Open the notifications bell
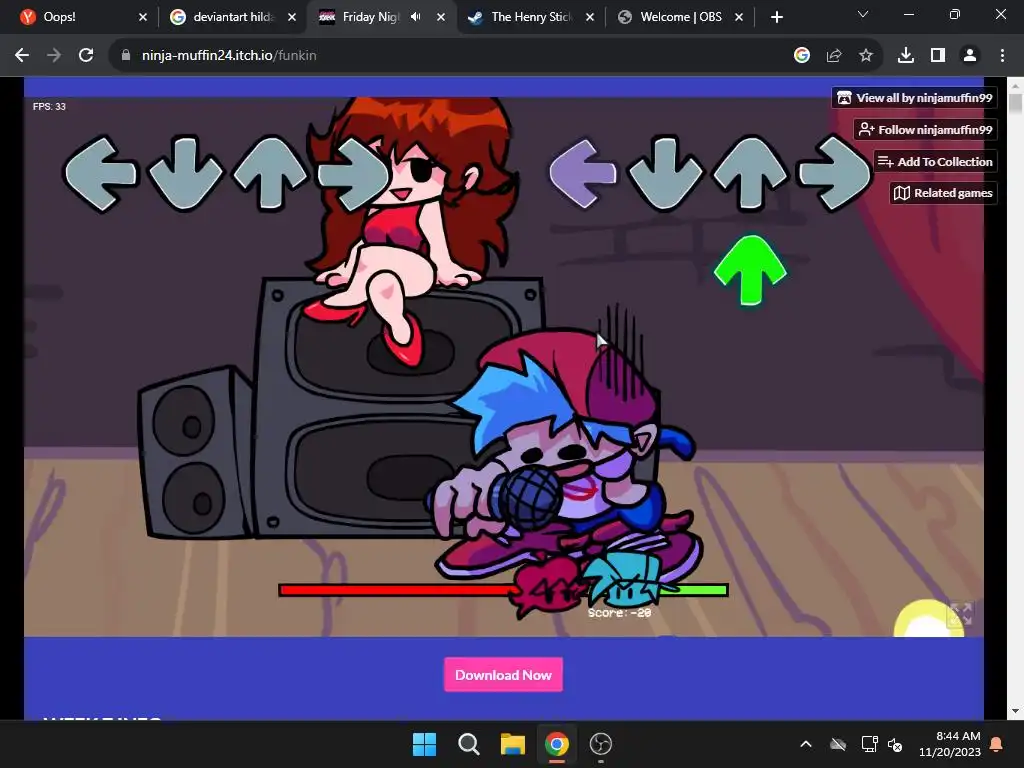The image size is (1024, 768). click(997, 744)
